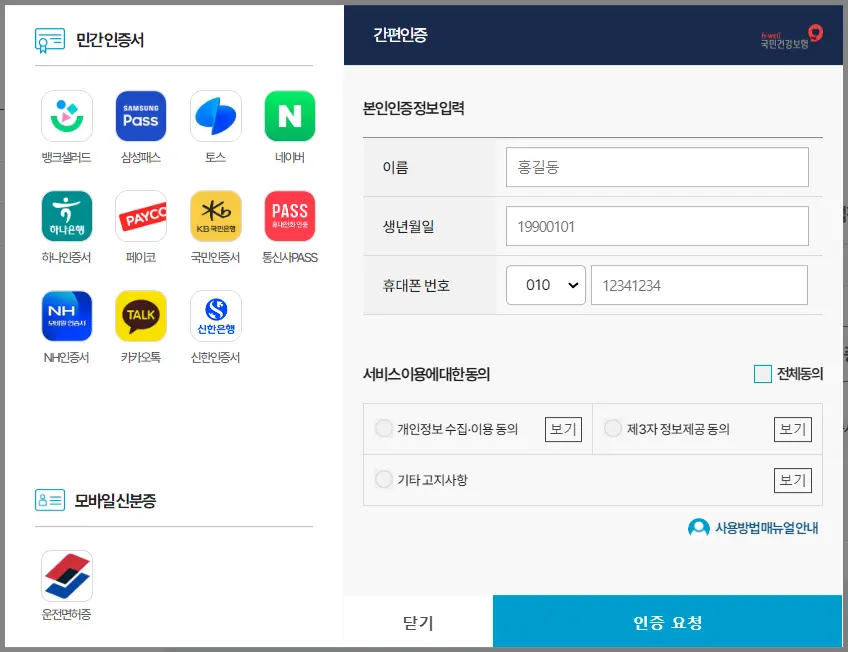Click the 국민건강보험 logo in header
Screen dimensions: 848x652
(792, 37)
